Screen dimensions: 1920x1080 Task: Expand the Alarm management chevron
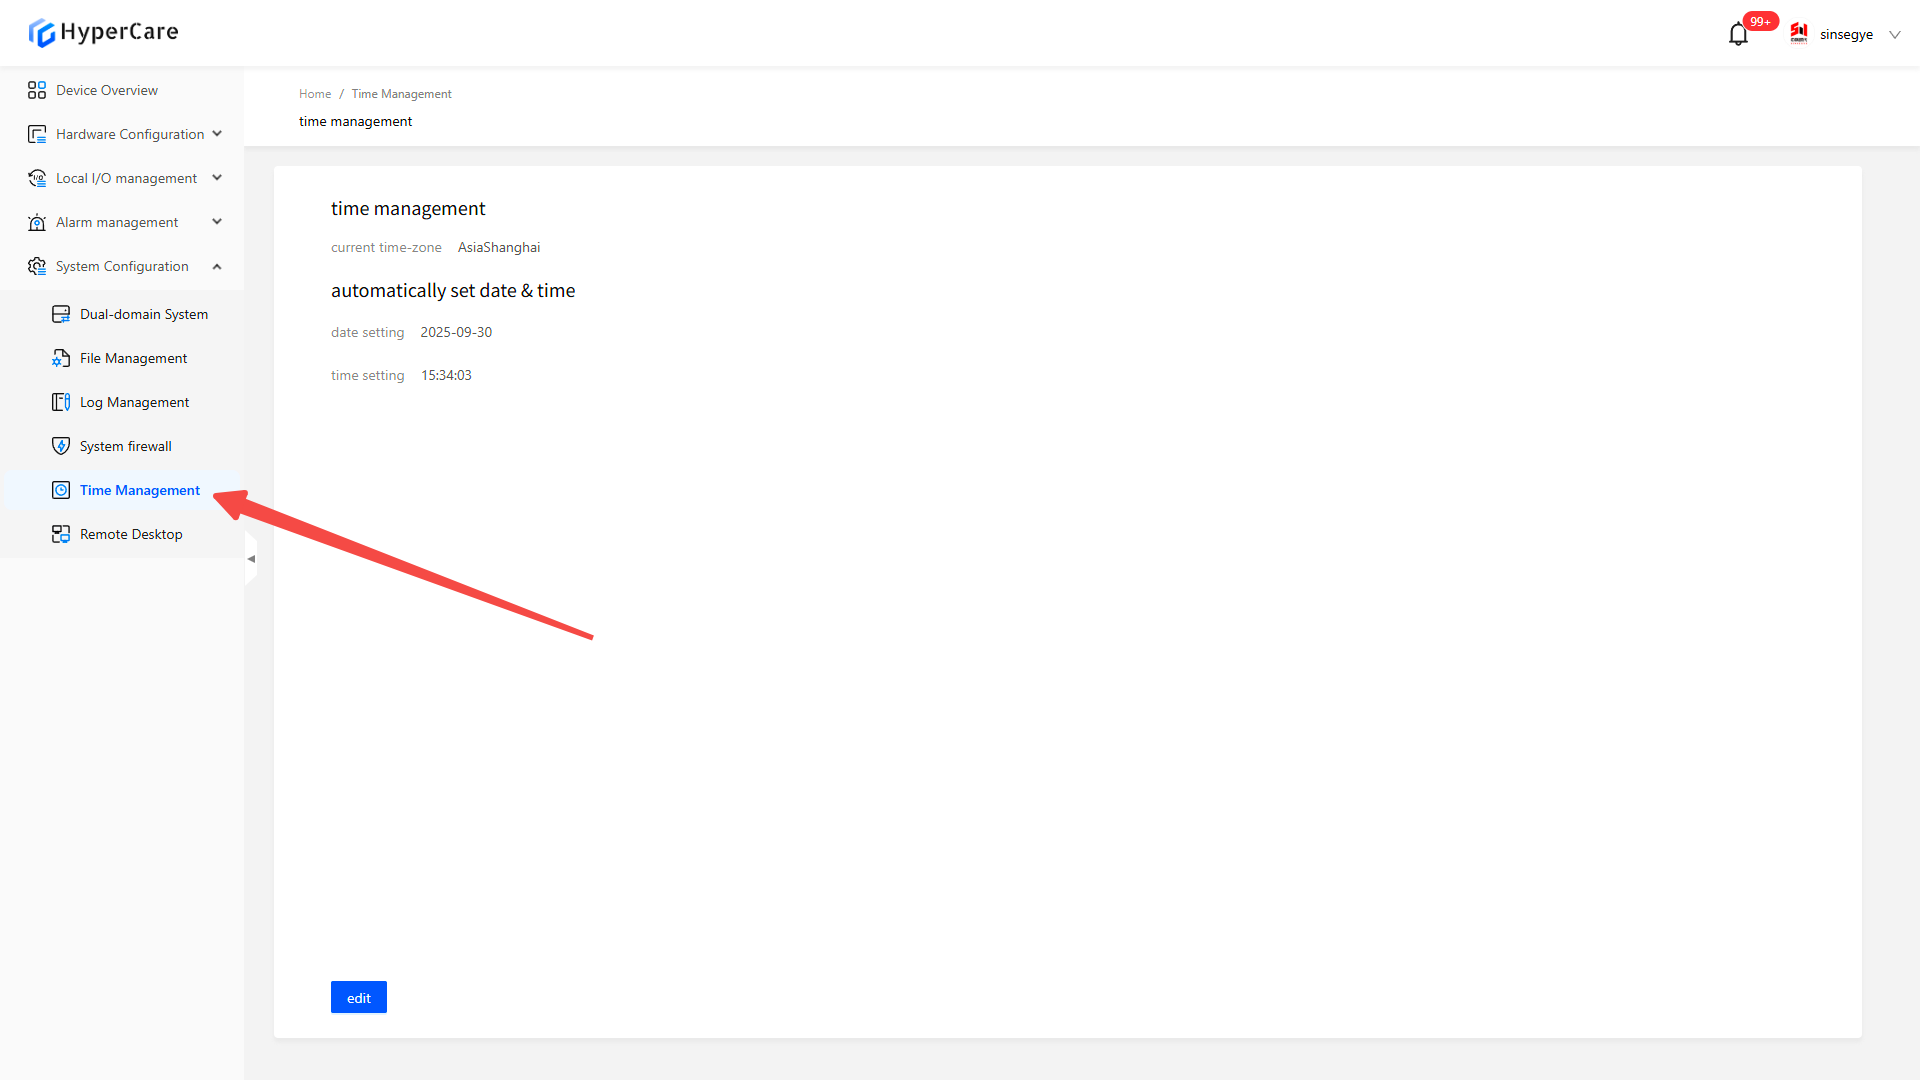(x=217, y=222)
